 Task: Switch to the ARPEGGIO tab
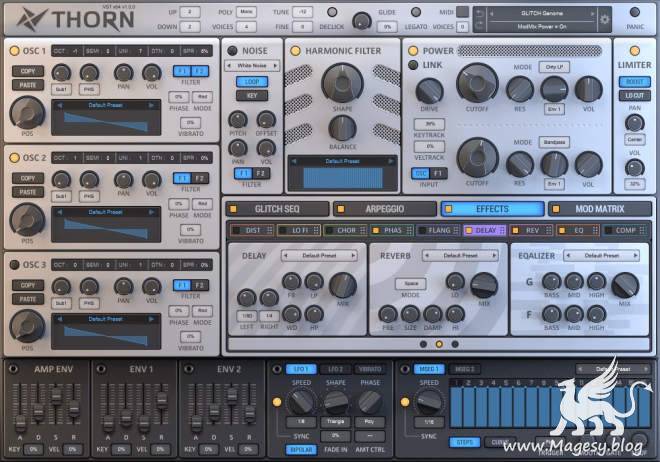pyautogui.click(x=385, y=209)
